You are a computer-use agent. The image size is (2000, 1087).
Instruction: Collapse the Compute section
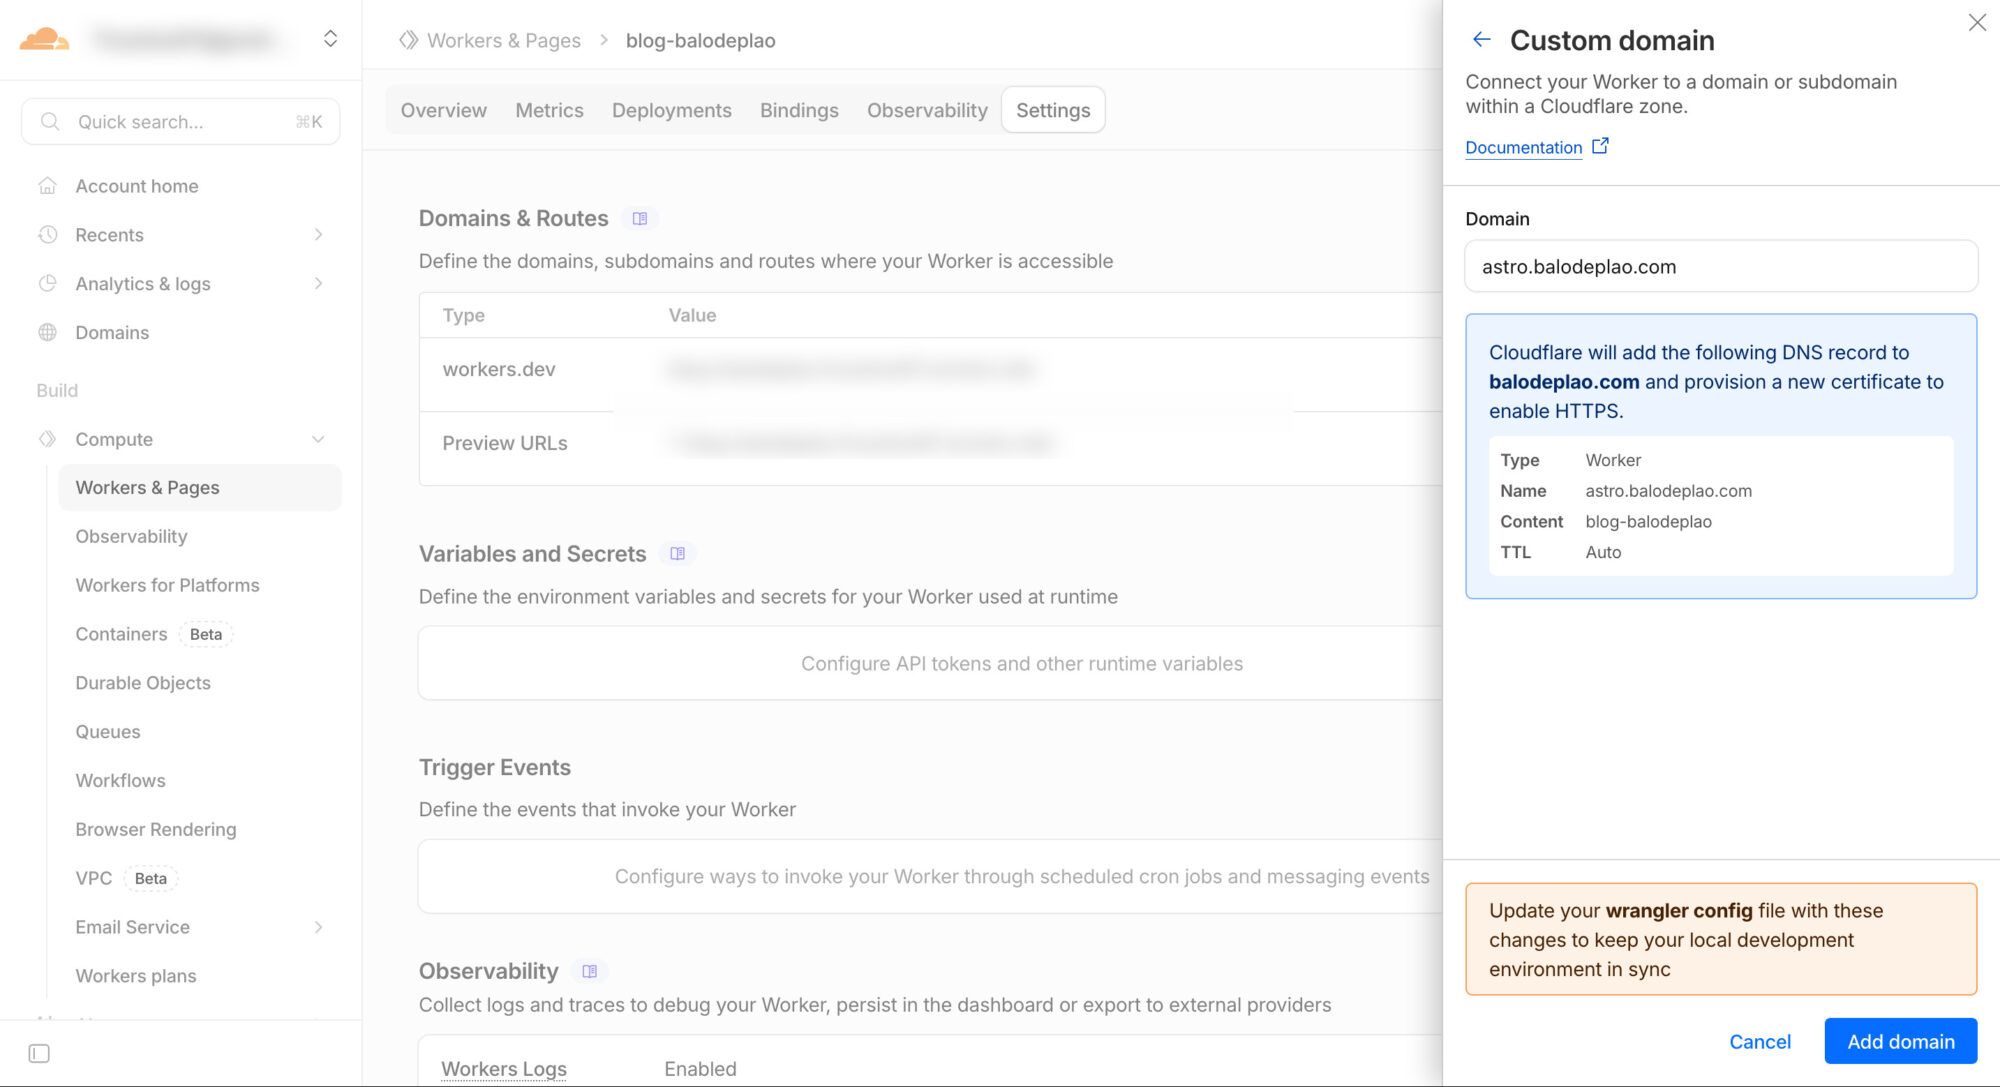(318, 440)
